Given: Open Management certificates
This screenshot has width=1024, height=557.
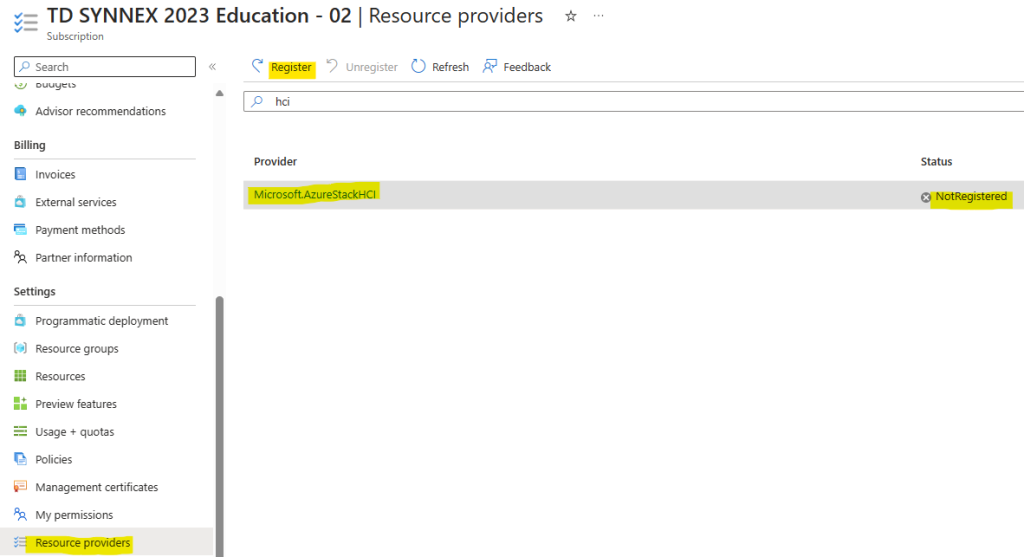Looking at the screenshot, I should pos(97,487).
